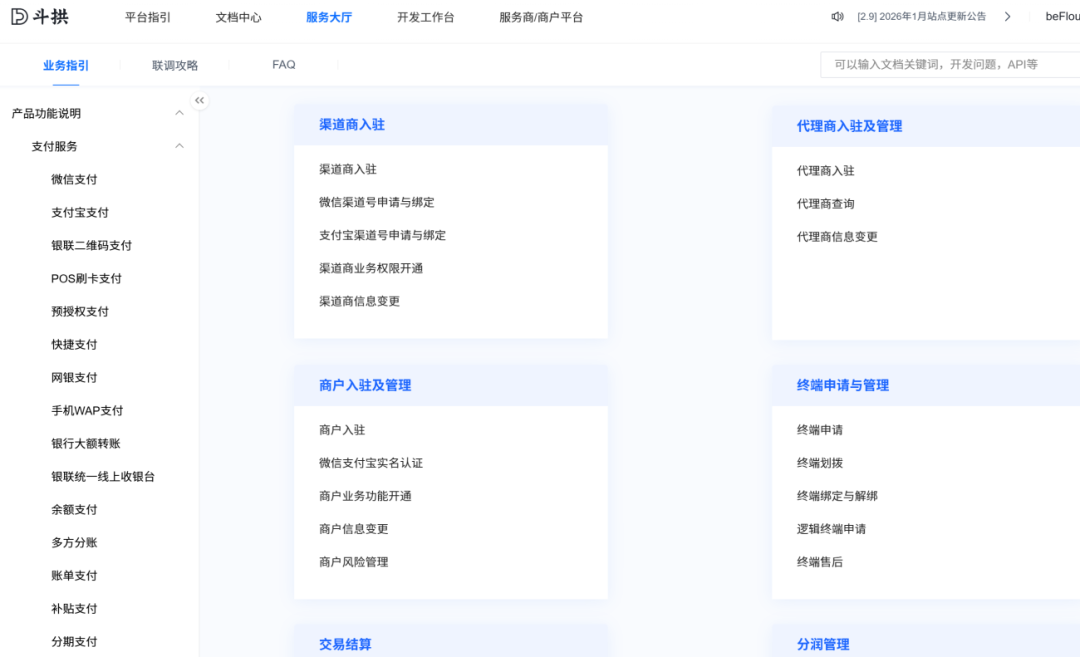Image resolution: width=1080 pixels, height=657 pixels.
Task: Open the 终端划拨 link
Action: [820, 463]
